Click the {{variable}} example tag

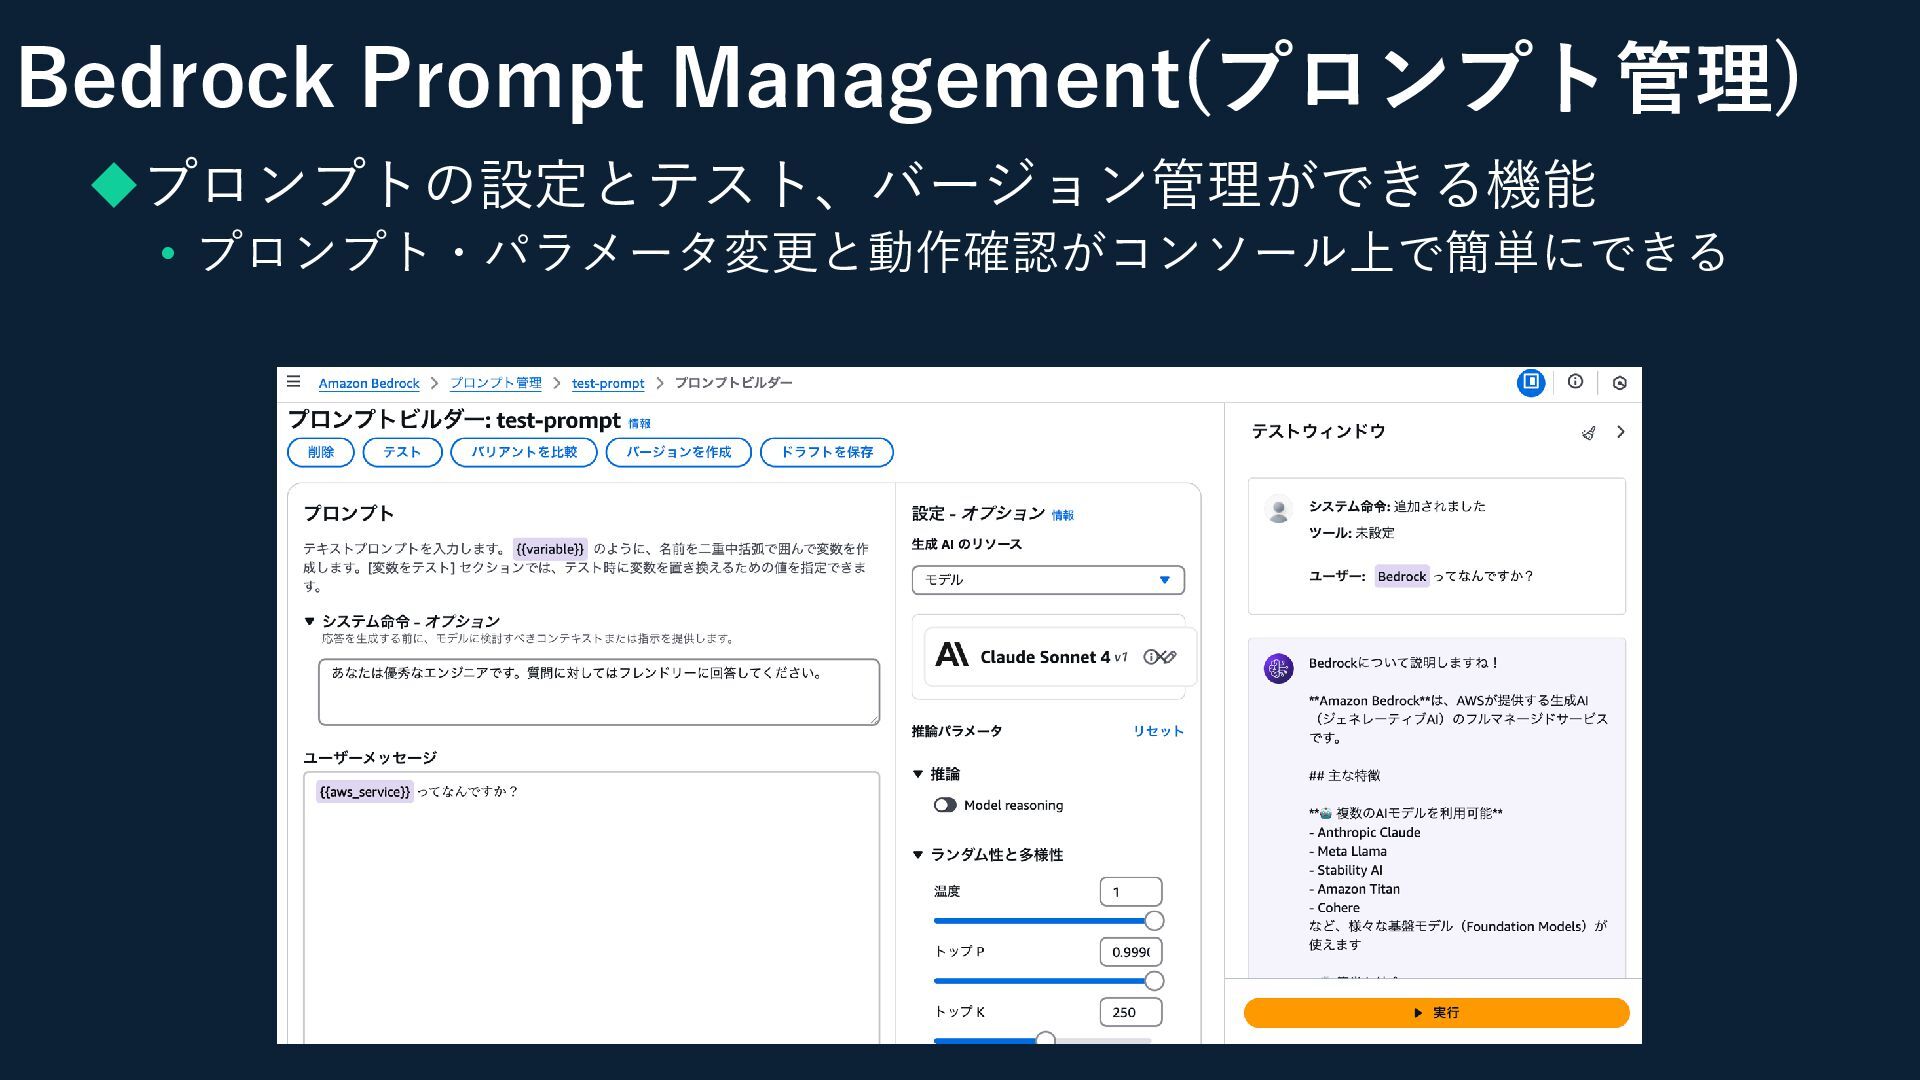point(550,549)
